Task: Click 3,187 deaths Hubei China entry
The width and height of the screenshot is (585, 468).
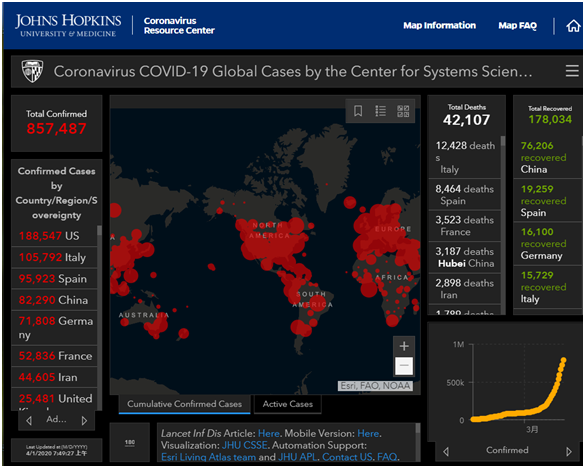Action: click(464, 257)
